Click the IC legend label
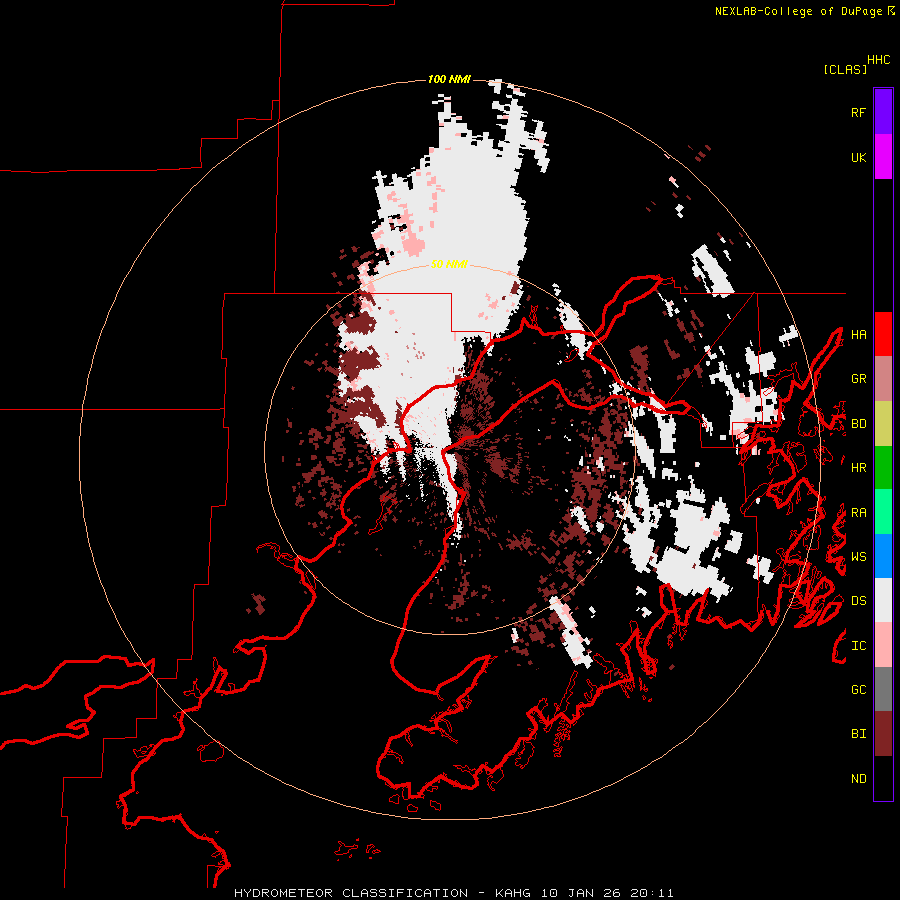 pyautogui.click(x=858, y=646)
